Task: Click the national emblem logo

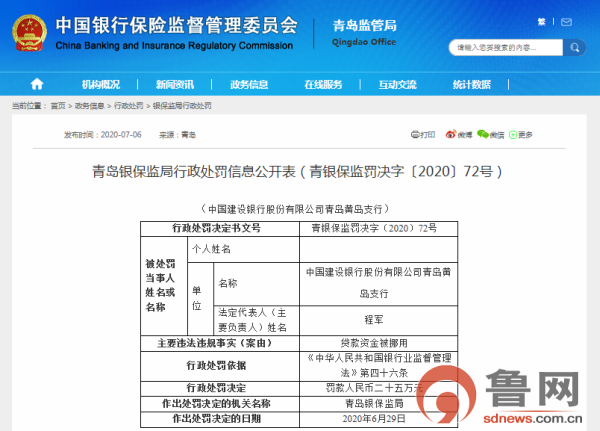Action: pyautogui.click(x=29, y=33)
